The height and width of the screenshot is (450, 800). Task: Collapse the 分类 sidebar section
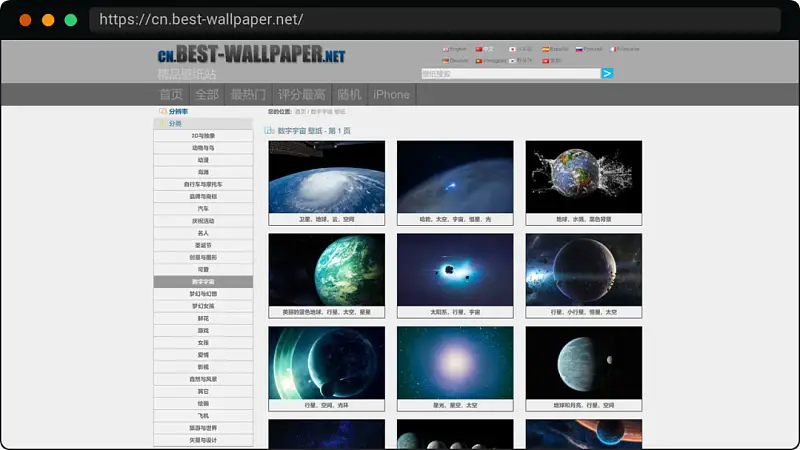click(203, 123)
